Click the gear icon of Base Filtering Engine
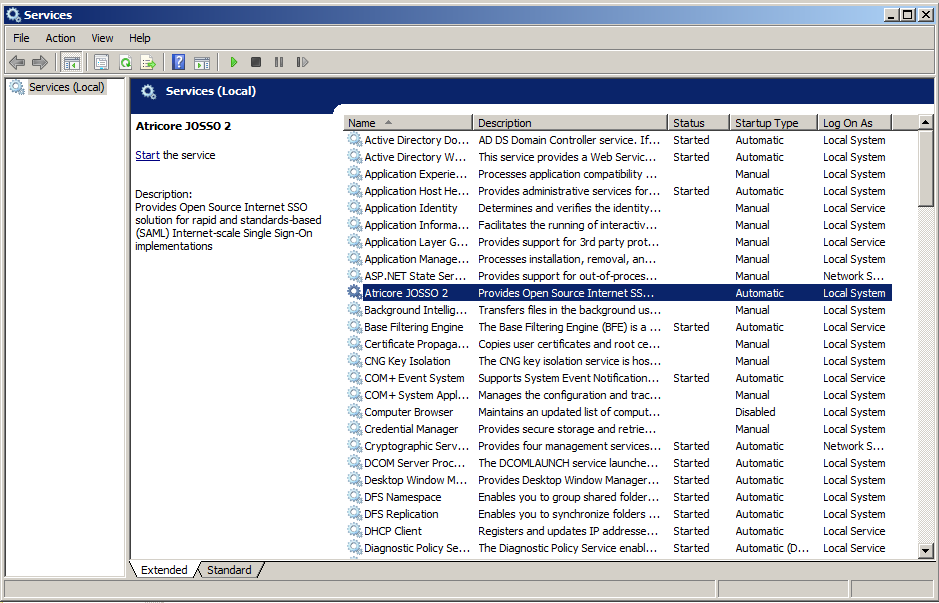This screenshot has width=939, height=603. [355, 326]
